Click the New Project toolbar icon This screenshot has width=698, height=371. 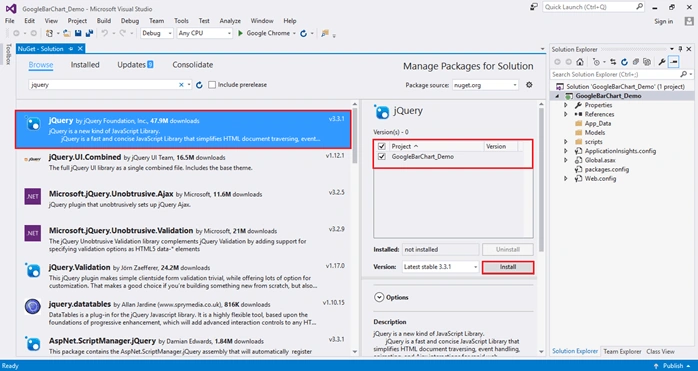click(x=49, y=33)
